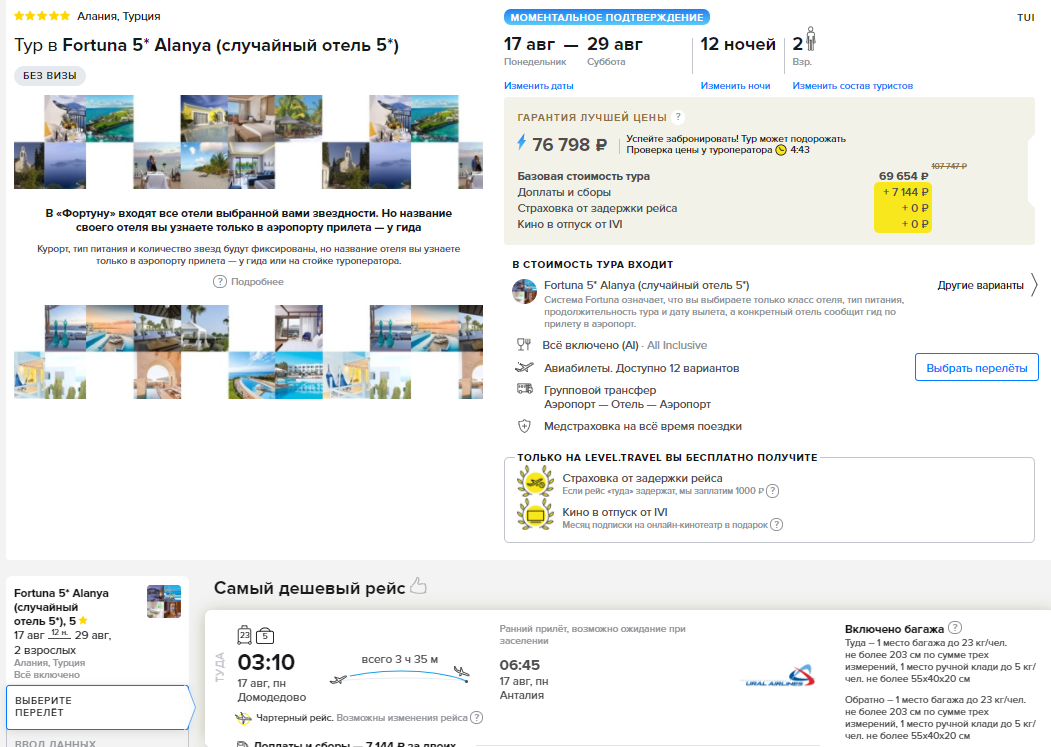Click the Медстраховка на всё время поездки line
1051x747 pixels.
[x=643, y=426]
